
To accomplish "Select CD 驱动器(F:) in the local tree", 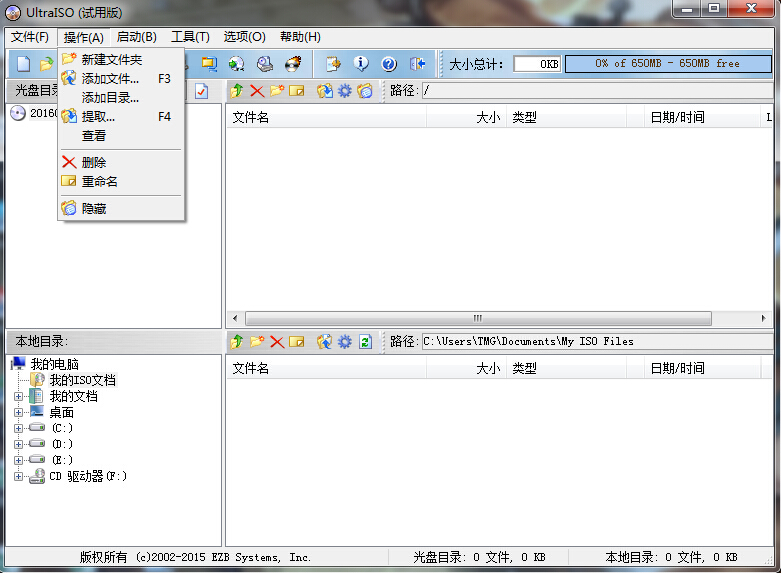I will (88, 476).
